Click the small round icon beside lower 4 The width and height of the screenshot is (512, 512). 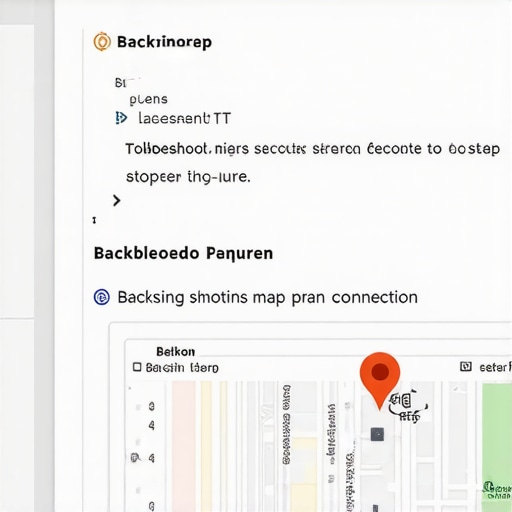(x=135, y=458)
